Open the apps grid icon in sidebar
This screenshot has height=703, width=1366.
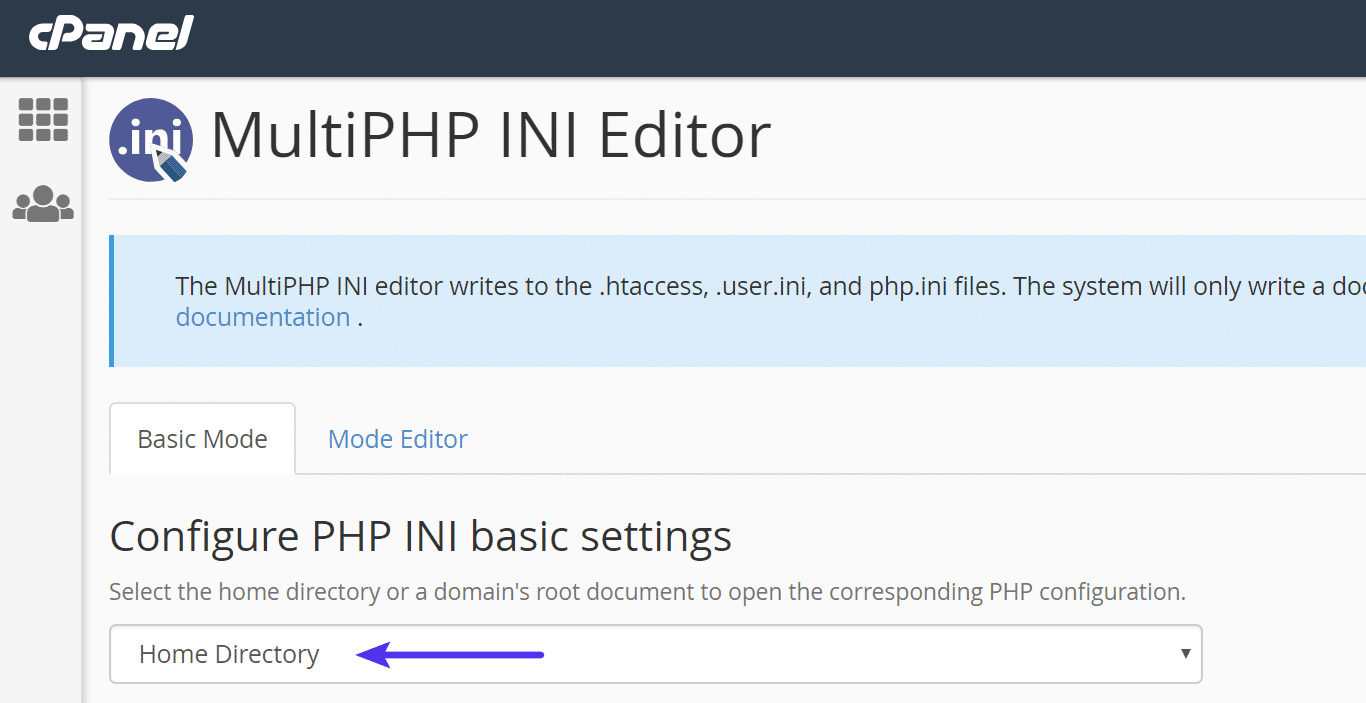pos(43,120)
